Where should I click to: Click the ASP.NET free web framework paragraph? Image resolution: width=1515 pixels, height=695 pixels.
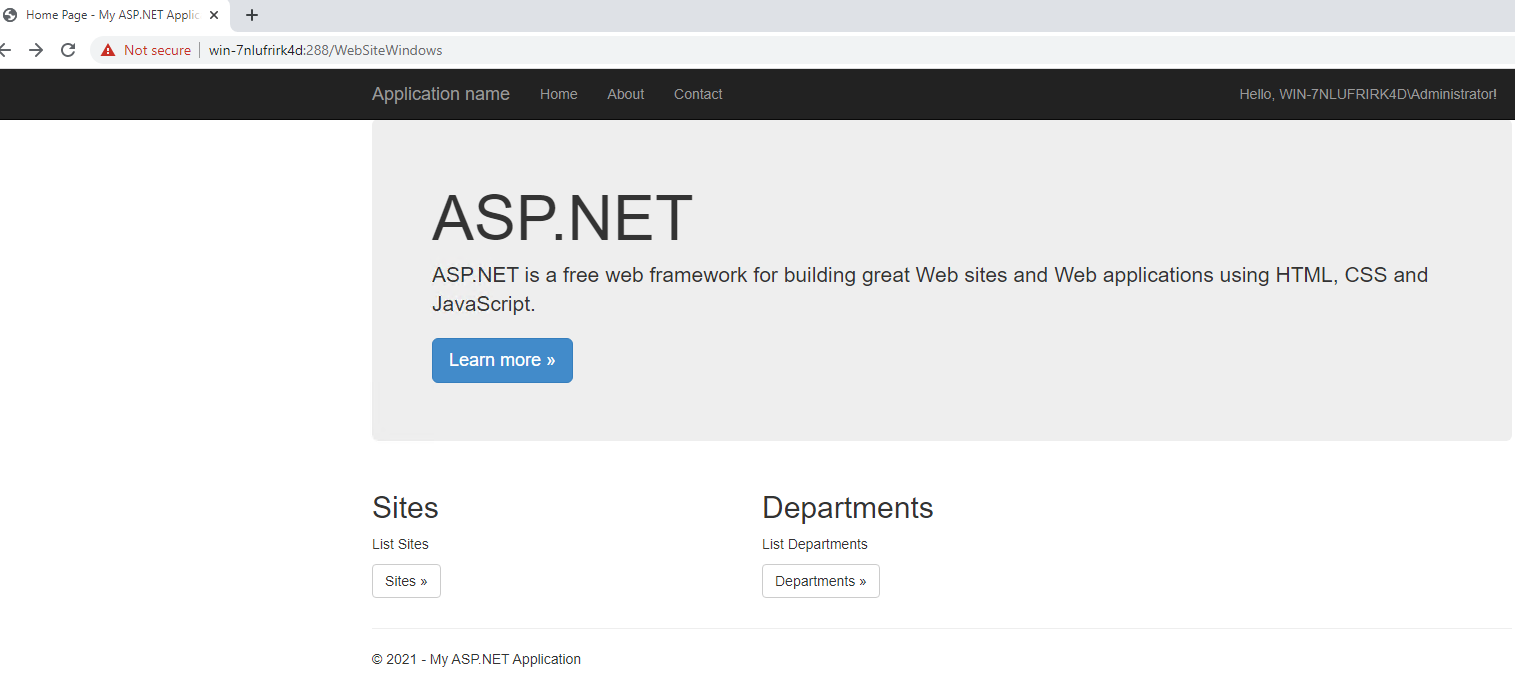(x=930, y=289)
